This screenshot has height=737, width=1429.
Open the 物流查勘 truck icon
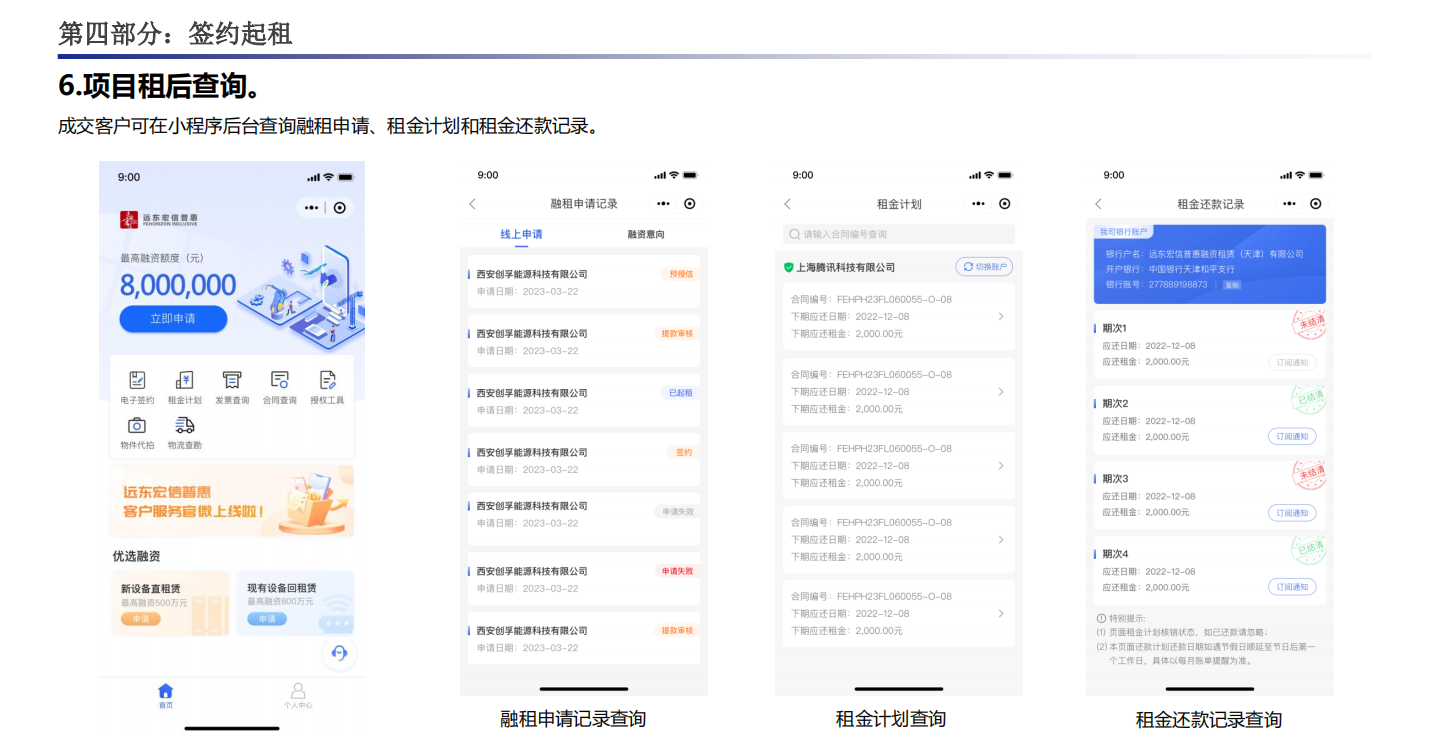point(184,425)
